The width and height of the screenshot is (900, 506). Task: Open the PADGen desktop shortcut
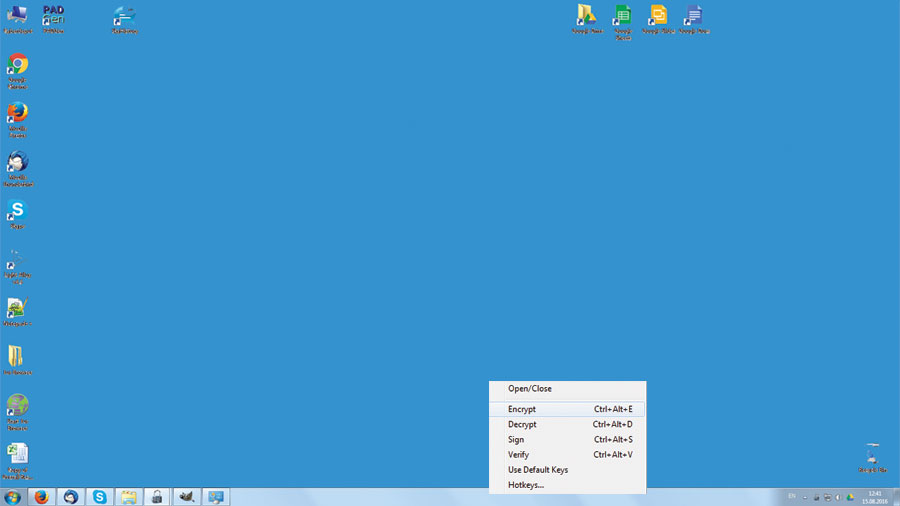click(x=53, y=19)
